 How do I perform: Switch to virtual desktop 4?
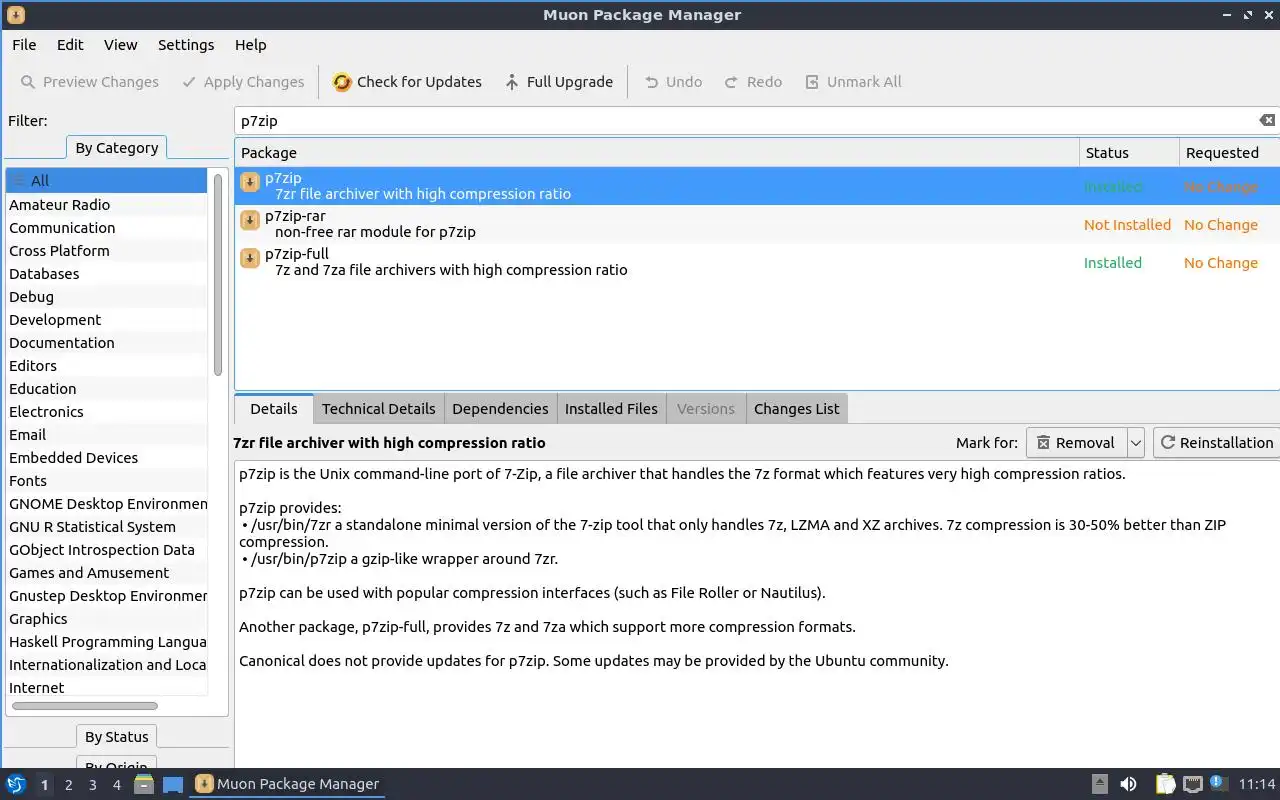[116, 785]
